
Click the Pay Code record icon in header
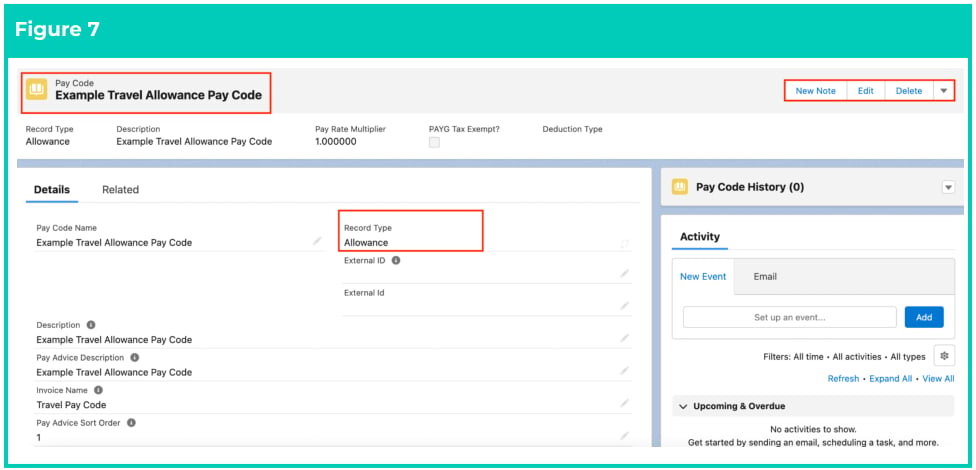point(36,90)
